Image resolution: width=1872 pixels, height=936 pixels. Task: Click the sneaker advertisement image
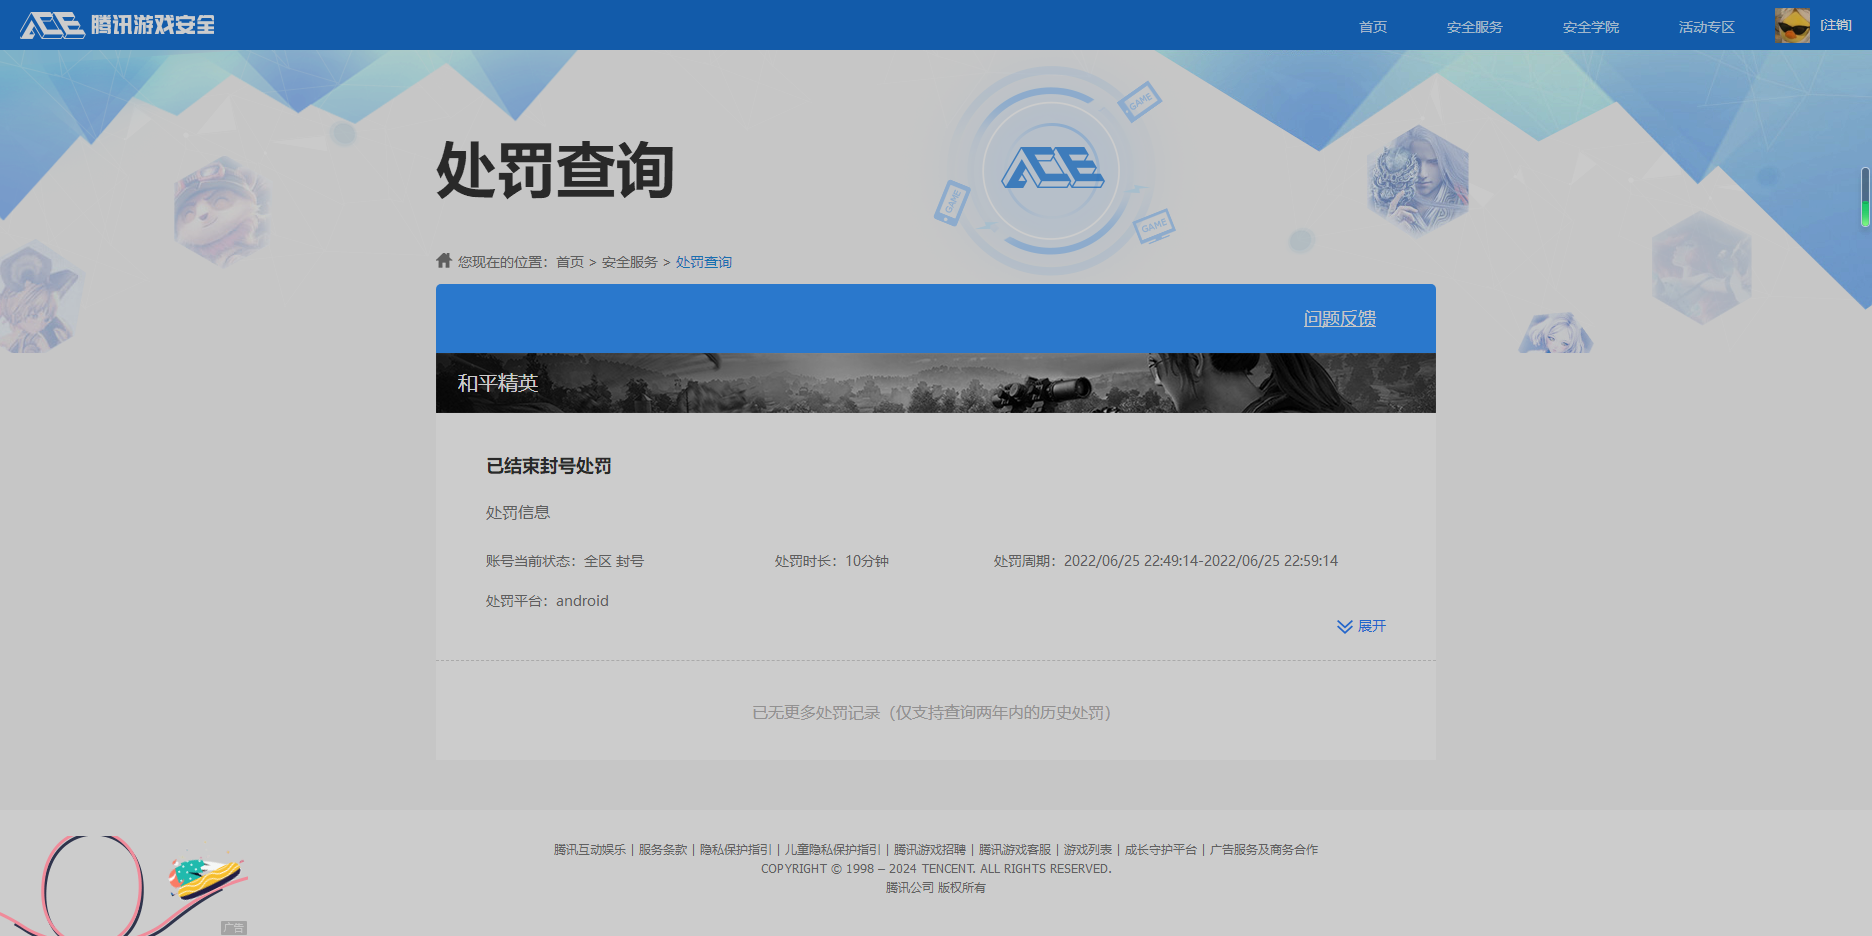tap(124, 886)
